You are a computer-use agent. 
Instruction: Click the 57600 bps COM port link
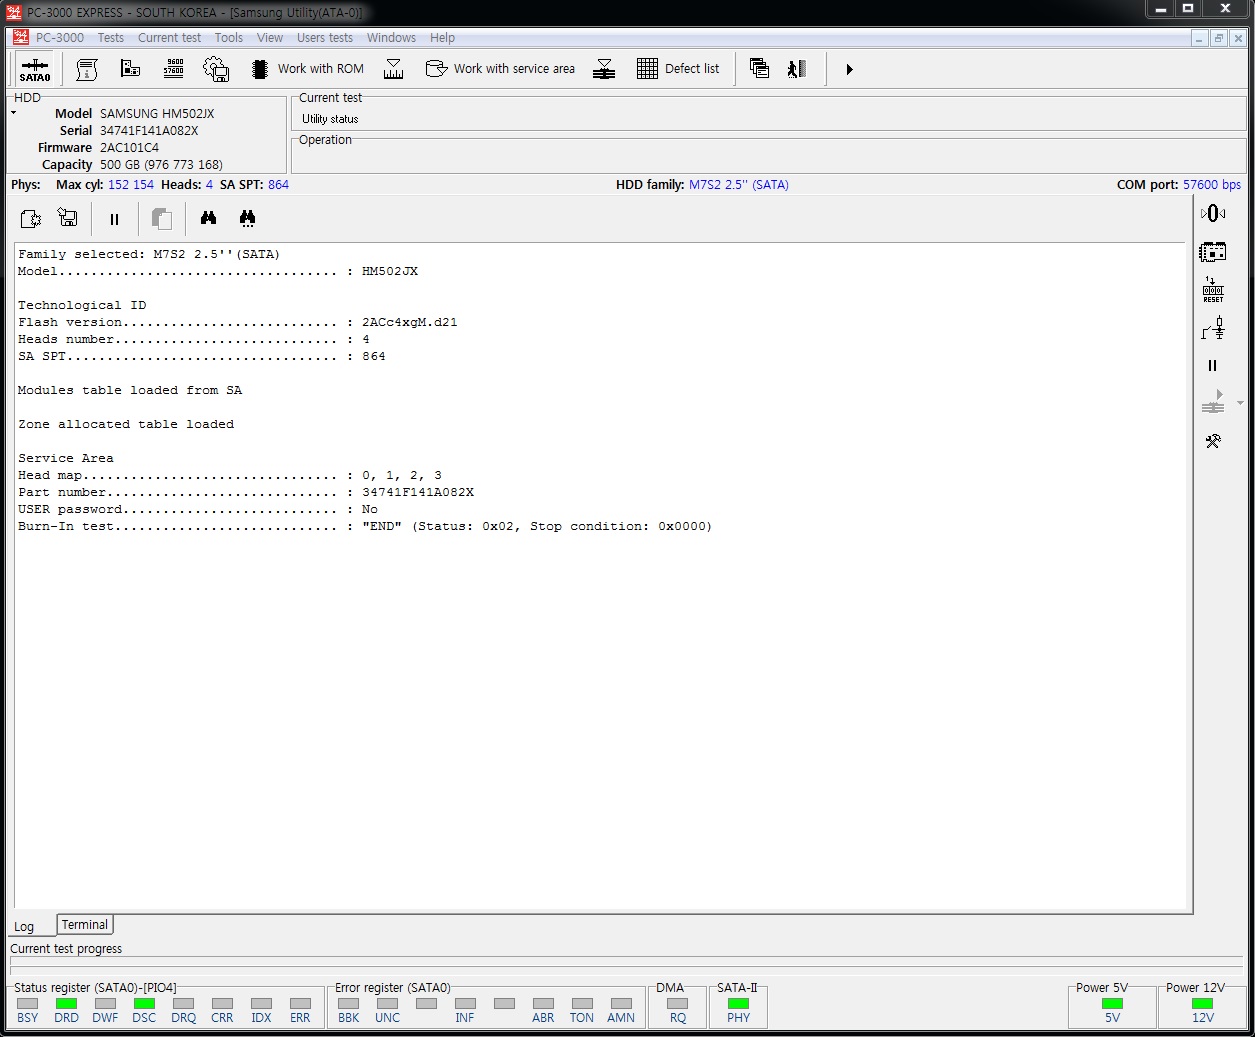1212,185
